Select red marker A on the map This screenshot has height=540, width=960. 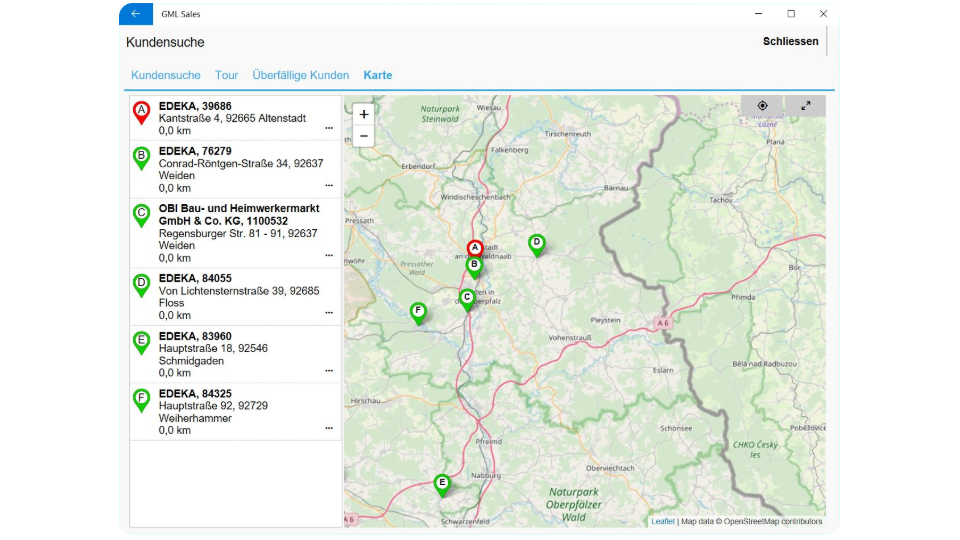tap(474, 250)
